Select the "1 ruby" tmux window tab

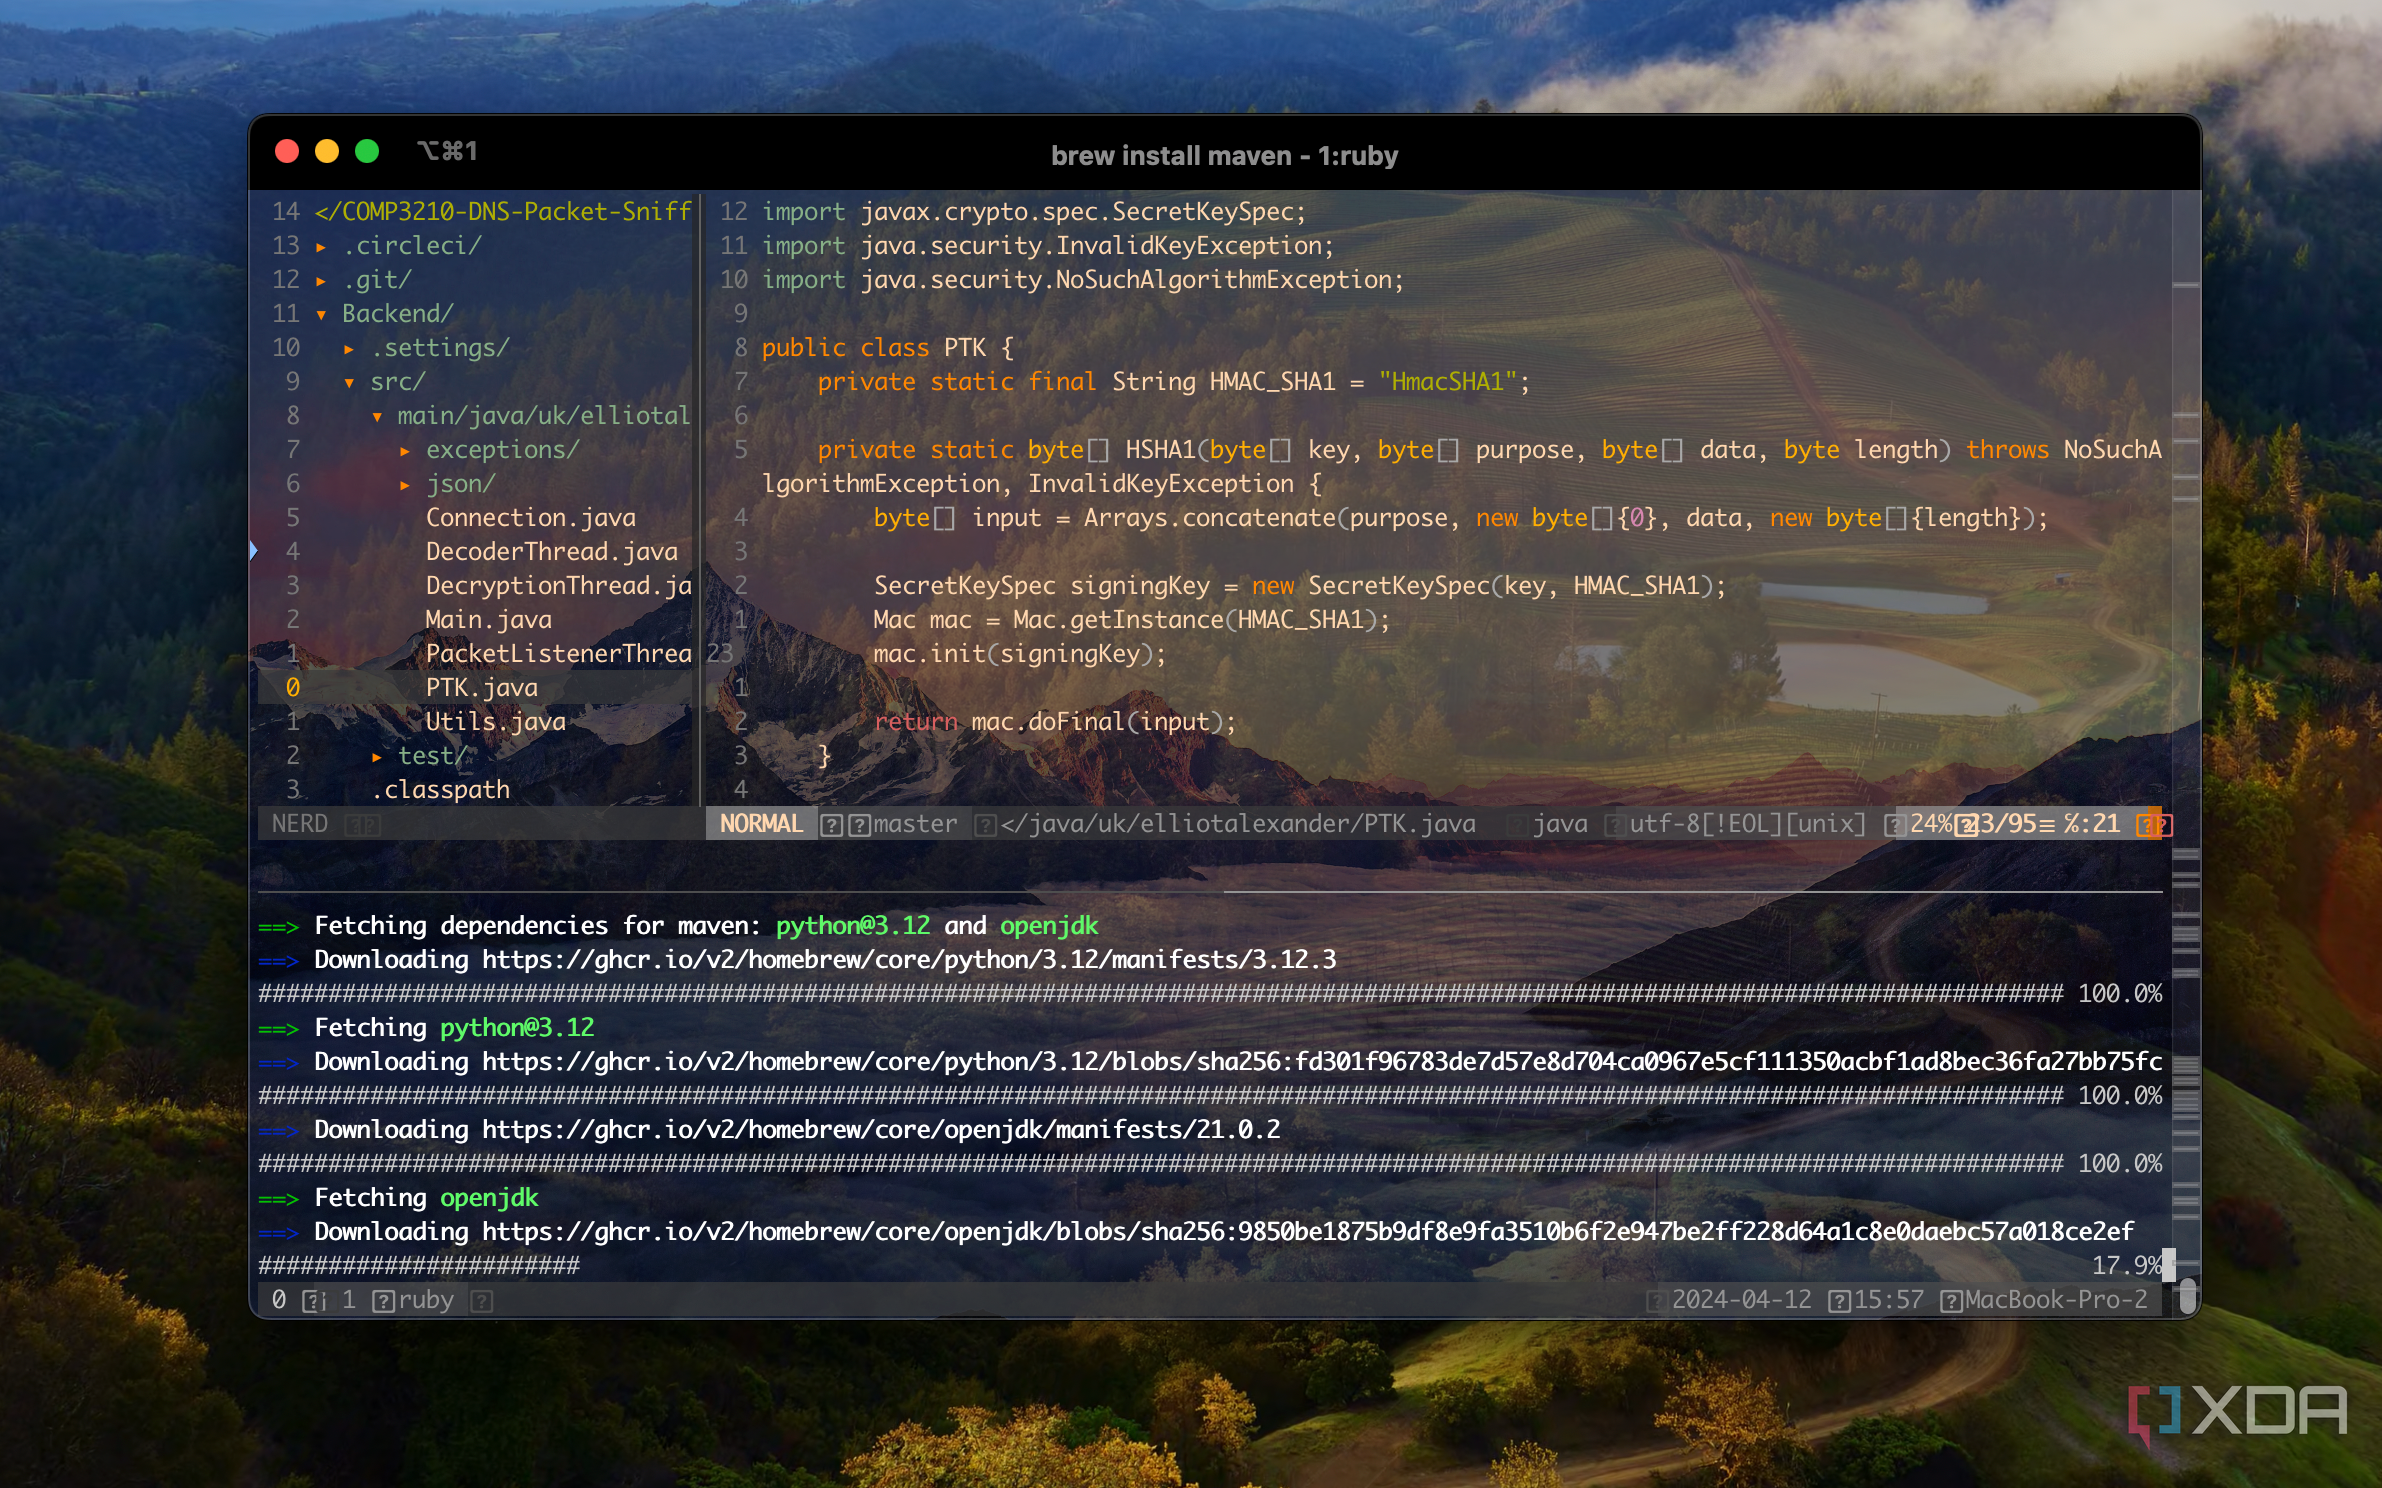point(400,1299)
